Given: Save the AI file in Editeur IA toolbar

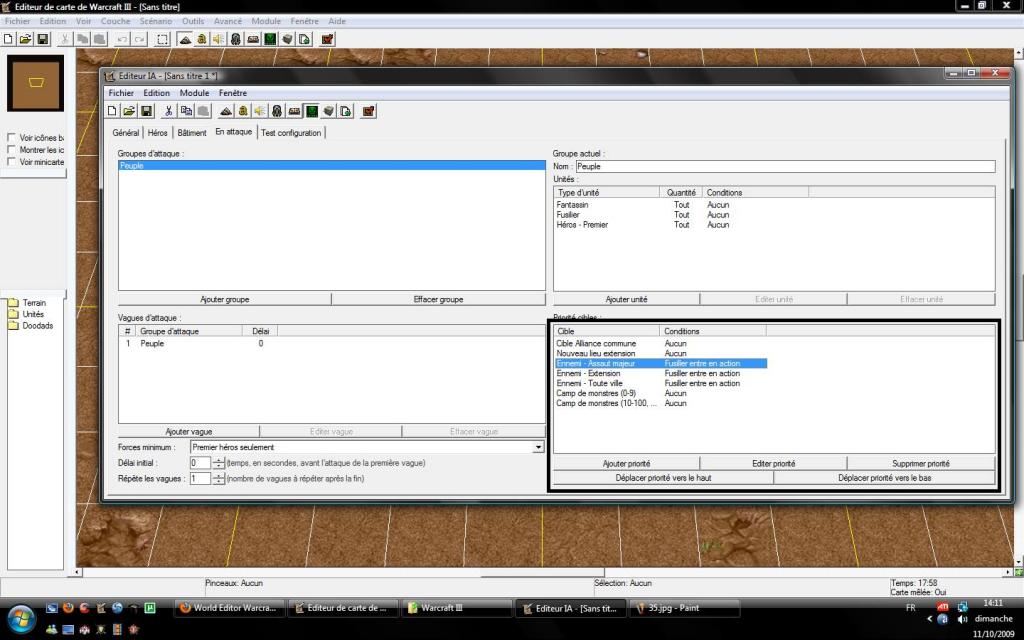Looking at the screenshot, I should coord(146,111).
